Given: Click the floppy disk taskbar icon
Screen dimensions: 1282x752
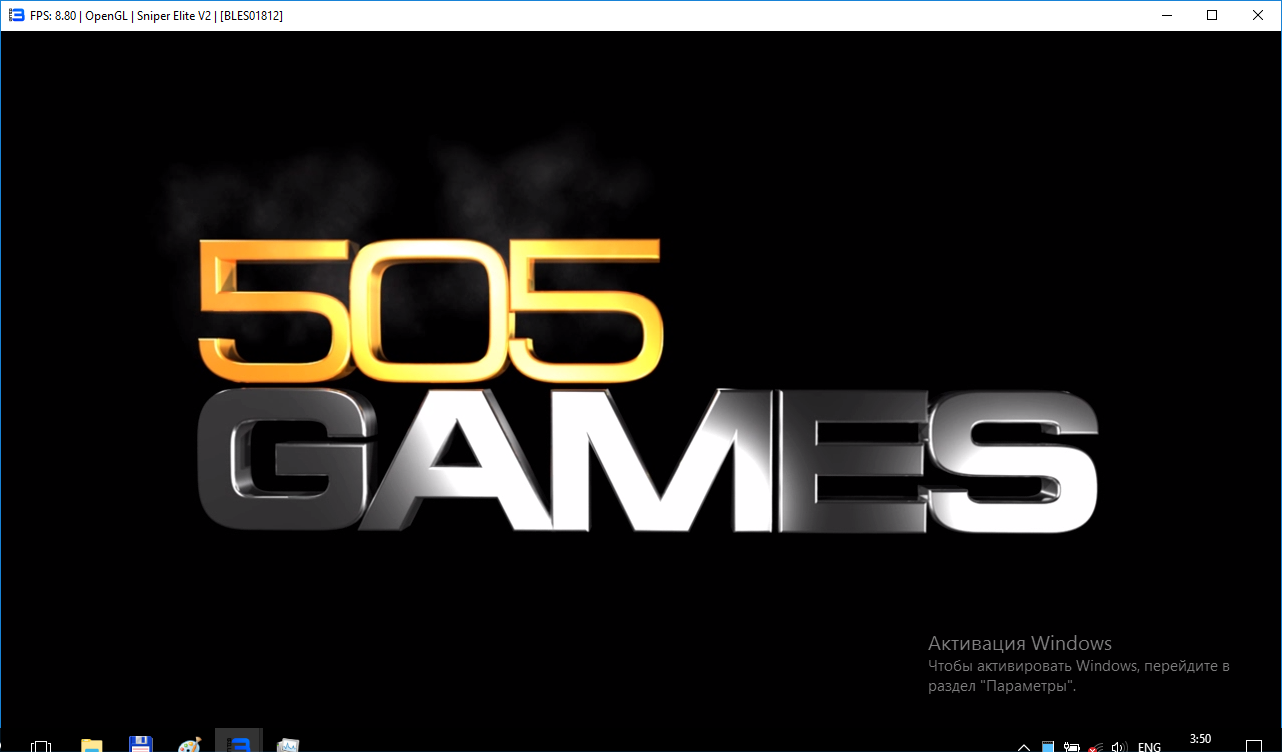Looking at the screenshot, I should tap(140, 745).
